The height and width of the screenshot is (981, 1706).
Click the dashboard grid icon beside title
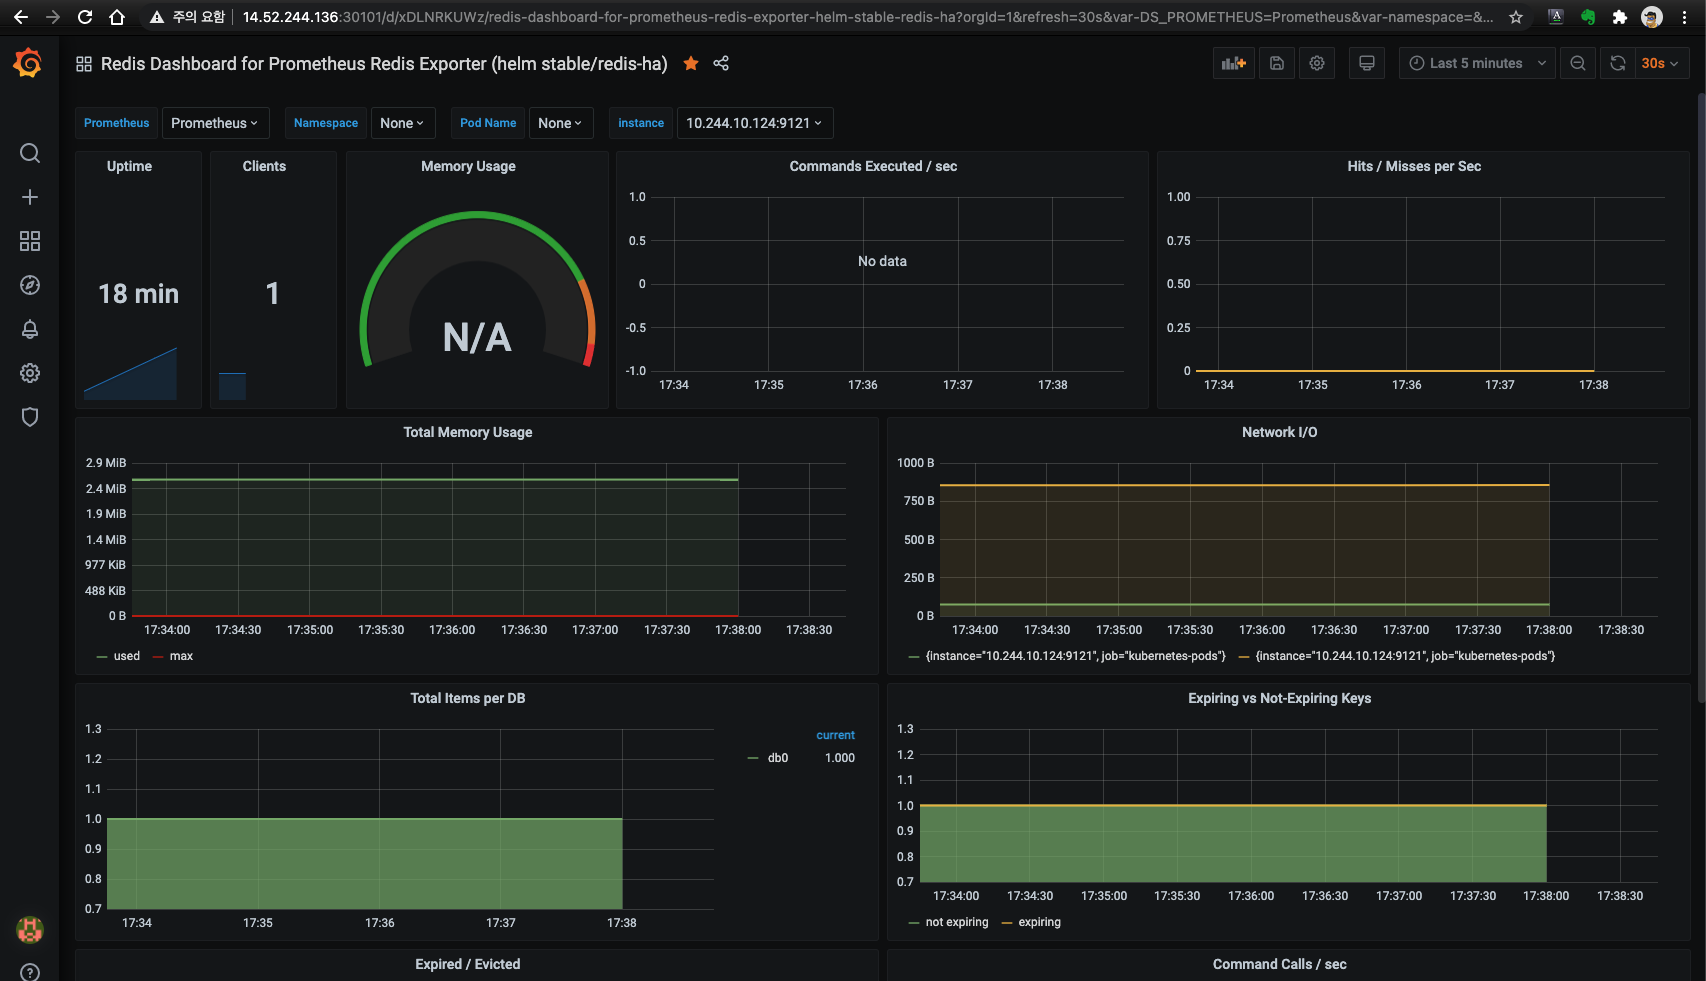[x=84, y=64]
